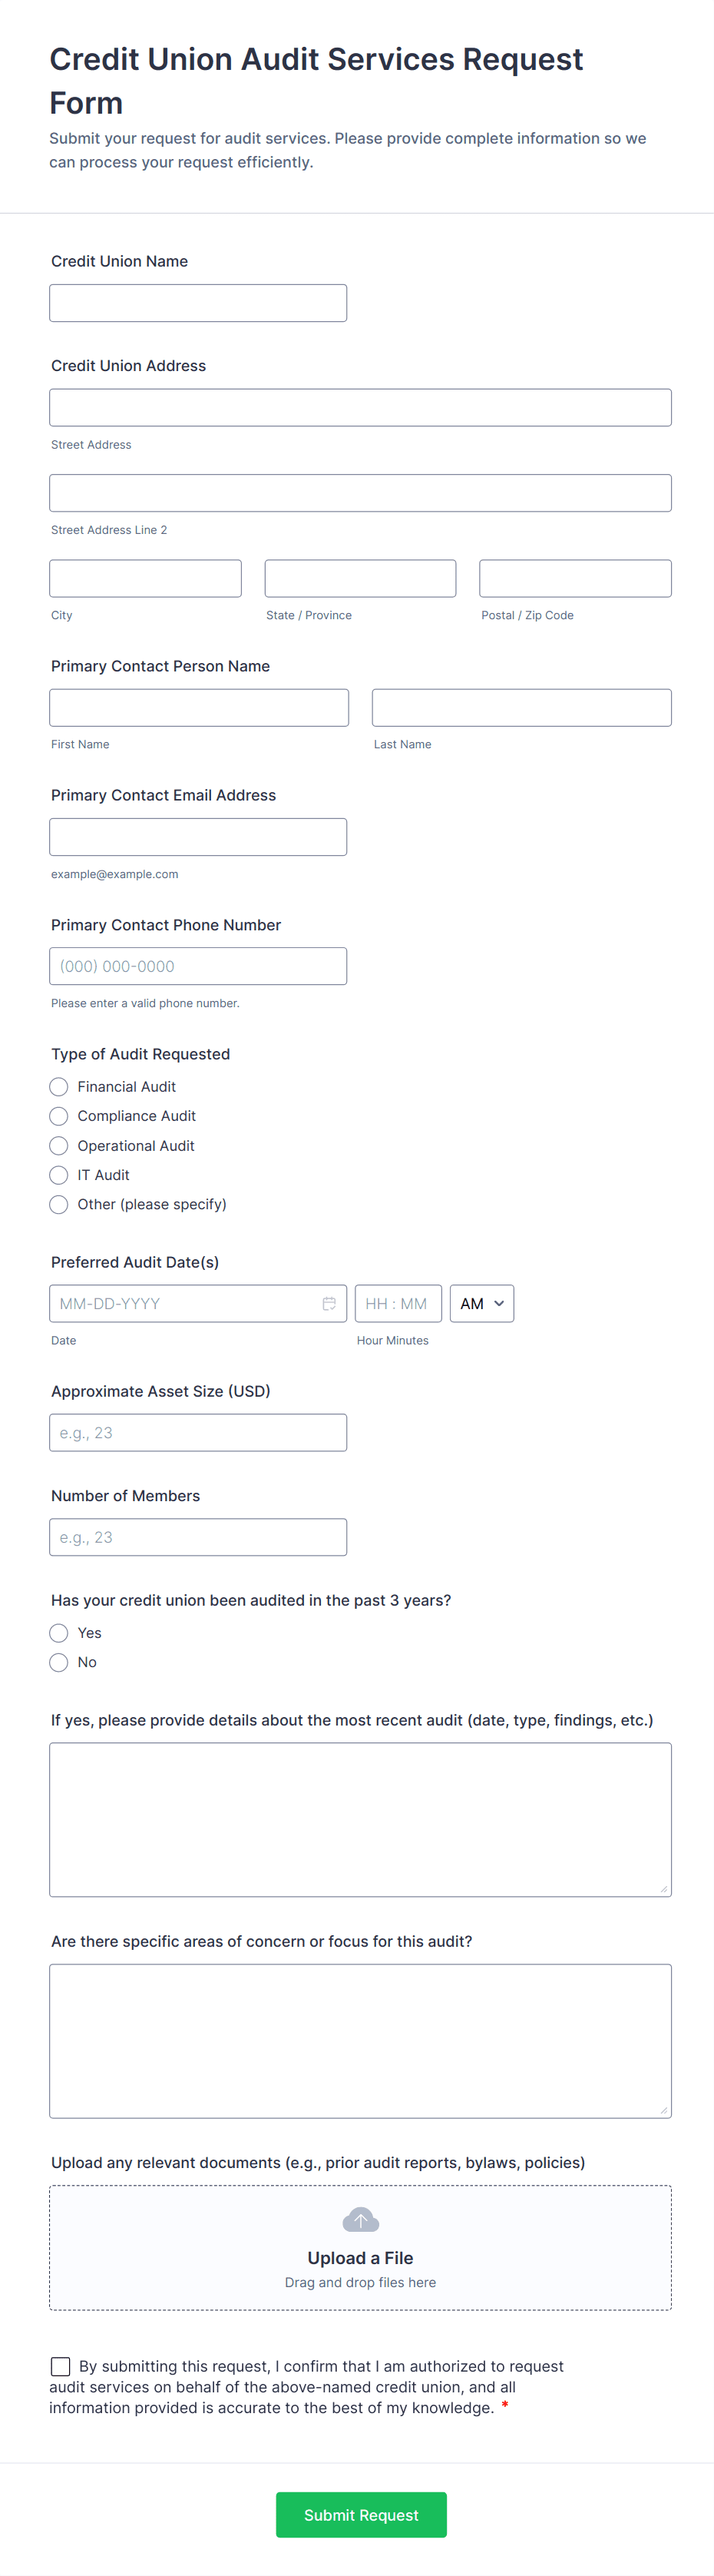The height and width of the screenshot is (2576, 714).
Task: Click Upload a File drop area
Action: point(360,2257)
